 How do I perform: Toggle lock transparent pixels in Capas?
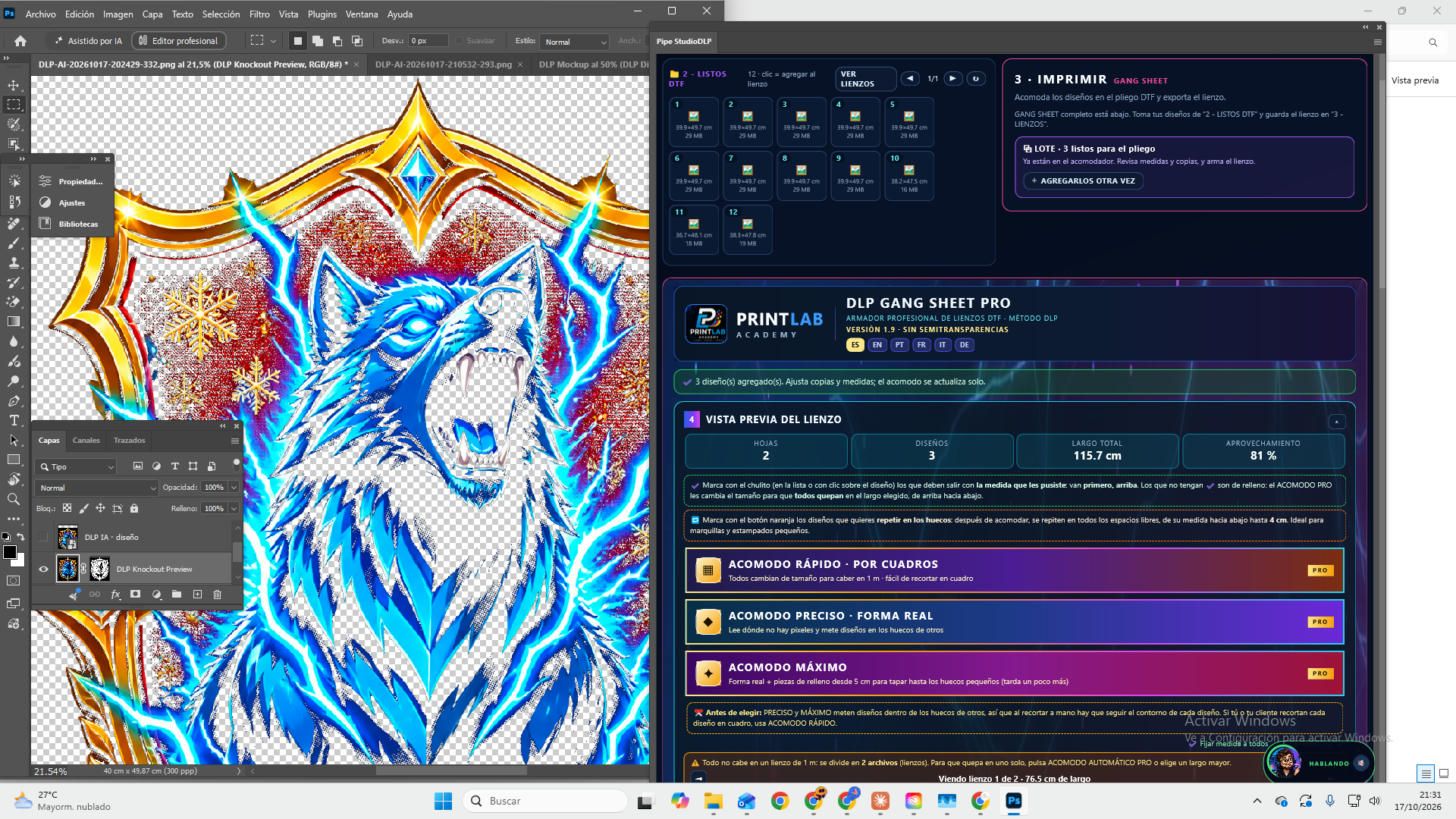pos(67,508)
